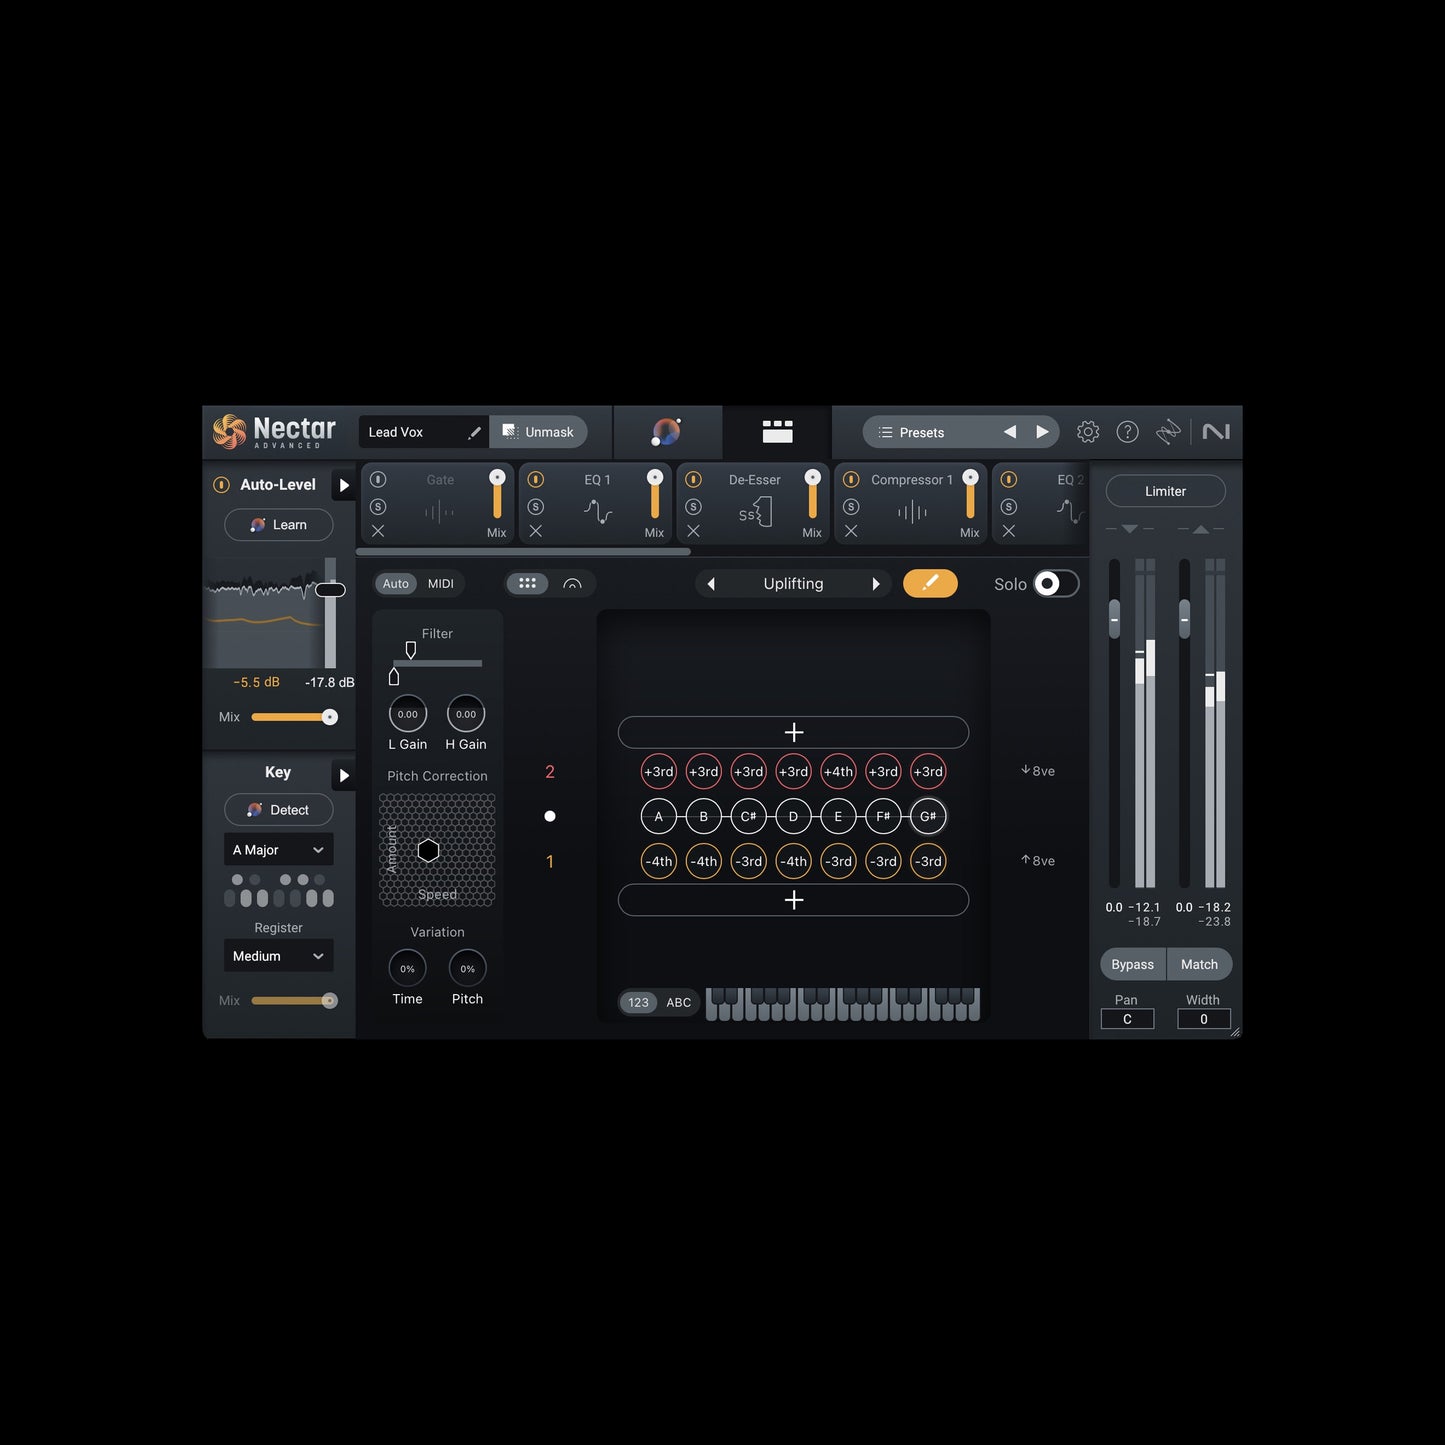This screenshot has width=1445, height=1445.
Task: Toggle the Unmask button
Action: pos(538,432)
